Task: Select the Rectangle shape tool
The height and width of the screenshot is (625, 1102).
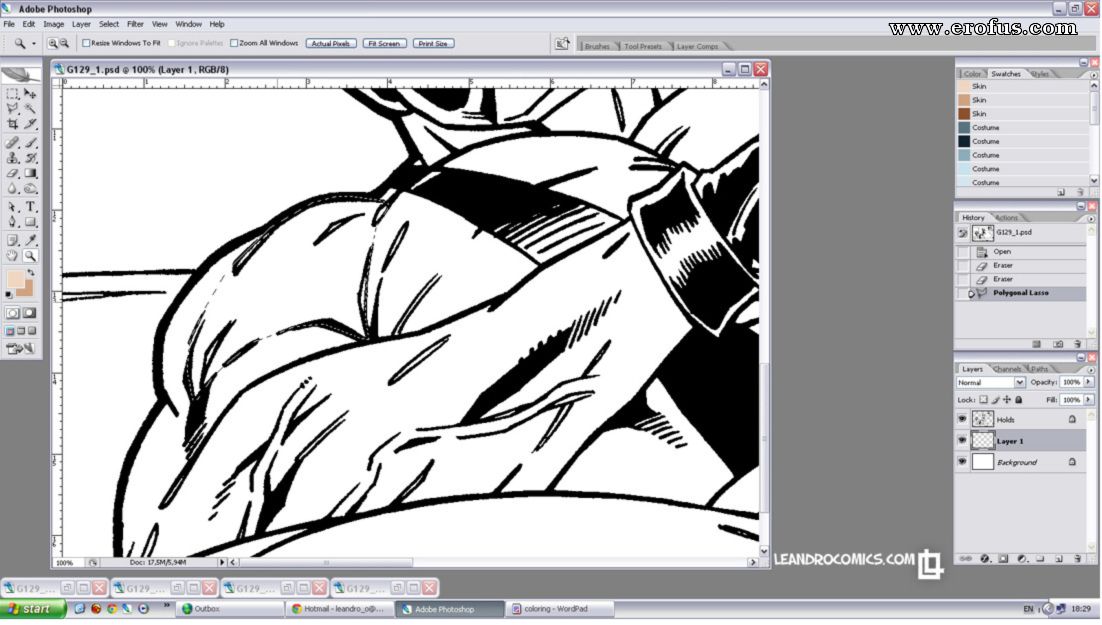Action: (30, 222)
